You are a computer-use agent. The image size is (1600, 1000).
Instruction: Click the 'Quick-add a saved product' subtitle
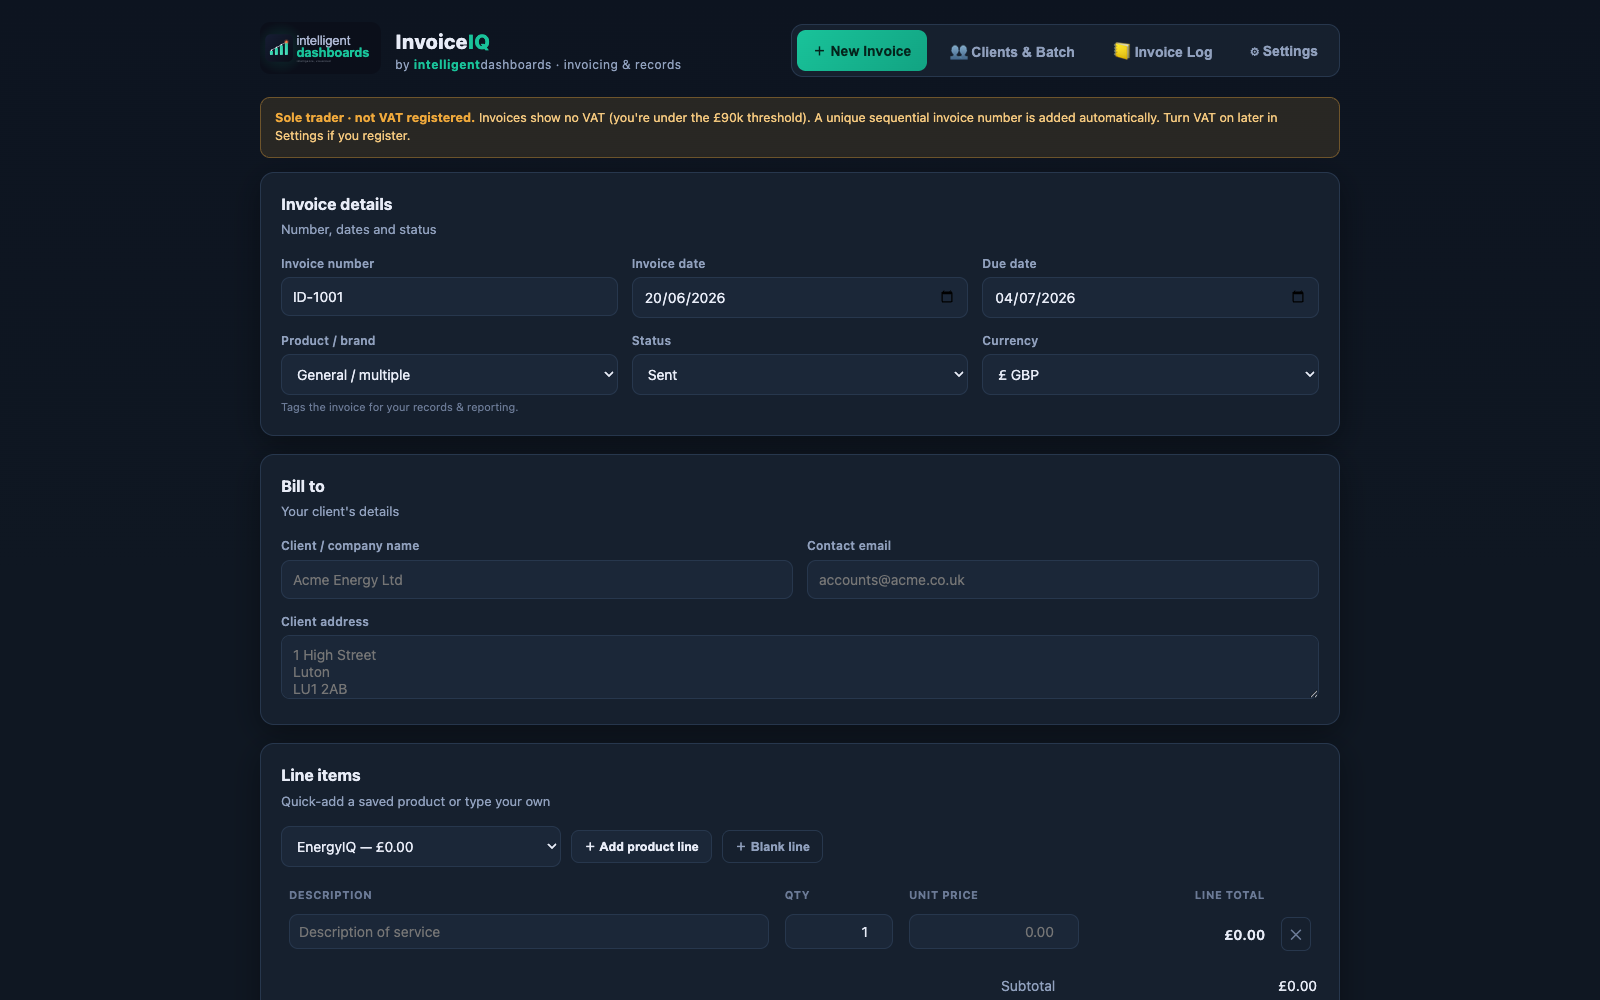(415, 802)
